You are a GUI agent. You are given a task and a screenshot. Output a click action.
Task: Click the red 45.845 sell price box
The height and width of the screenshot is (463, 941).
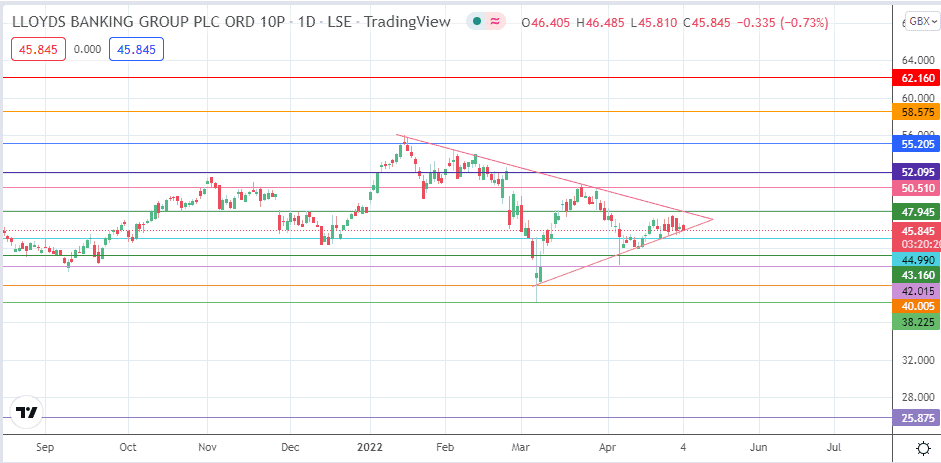tap(38, 50)
